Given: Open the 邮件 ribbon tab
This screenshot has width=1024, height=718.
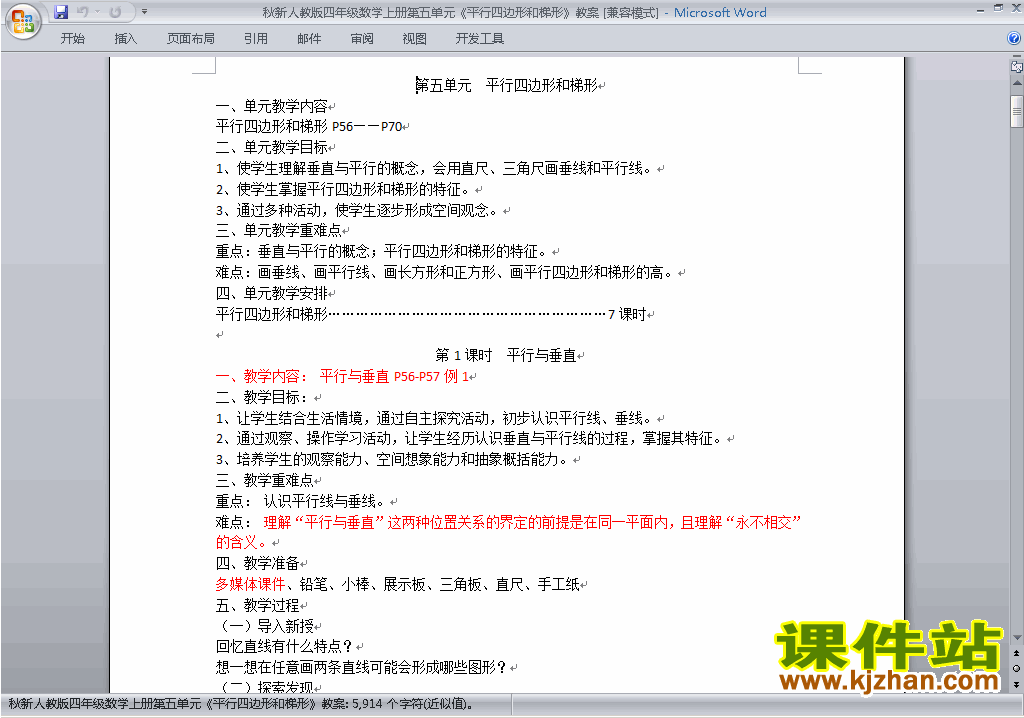Looking at the screenshot, I should pos(309,39).
